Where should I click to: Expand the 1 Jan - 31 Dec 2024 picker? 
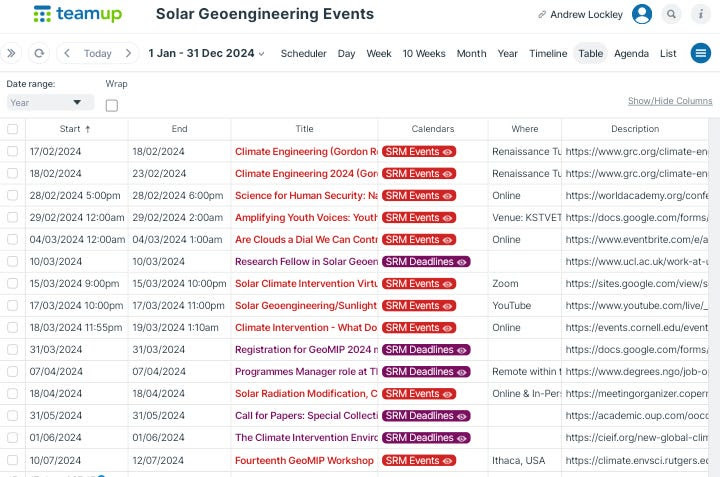(x=206, y=53)
